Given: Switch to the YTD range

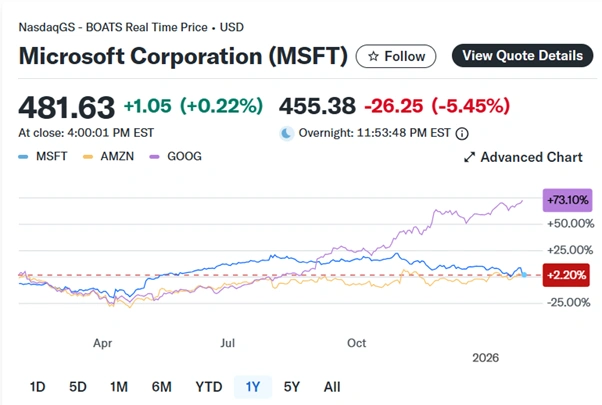Looking at the screenshot, I should [208, 386].
